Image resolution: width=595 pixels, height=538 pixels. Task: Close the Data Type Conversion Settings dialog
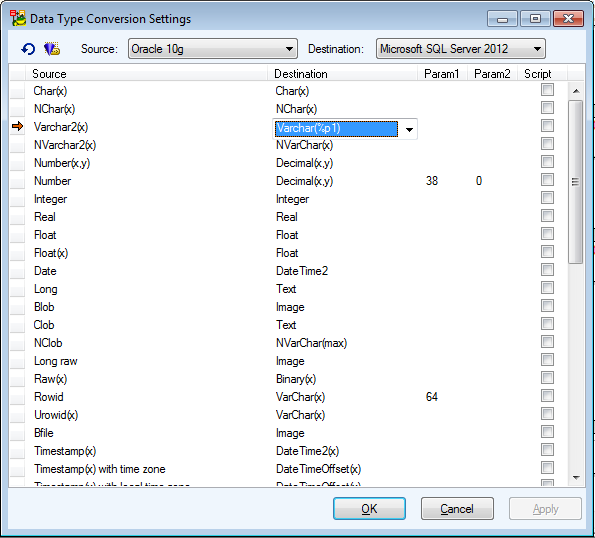568,19
